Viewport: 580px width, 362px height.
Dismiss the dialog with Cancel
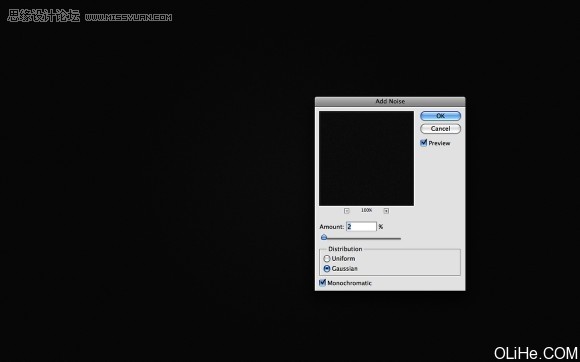440,129
